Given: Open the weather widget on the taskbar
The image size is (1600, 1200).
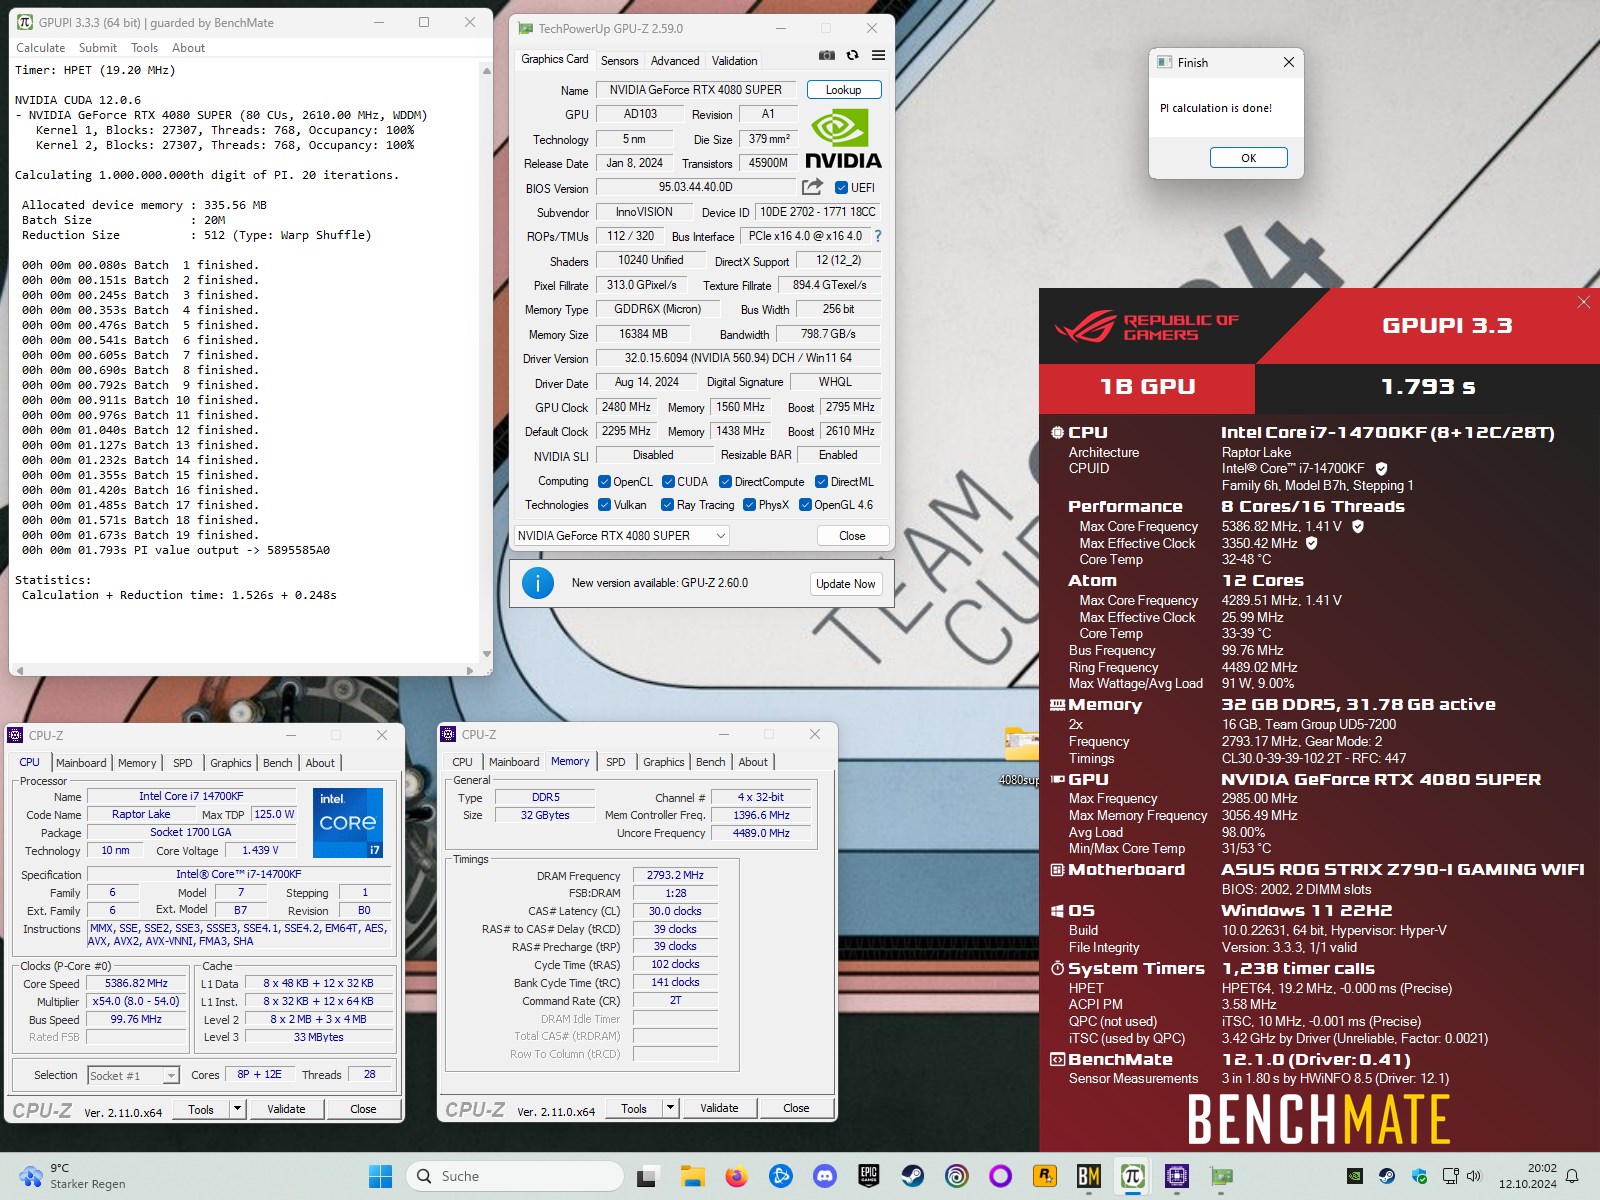Looking at the screenshot, I should pyautogui.click(x=75, y=1176).
